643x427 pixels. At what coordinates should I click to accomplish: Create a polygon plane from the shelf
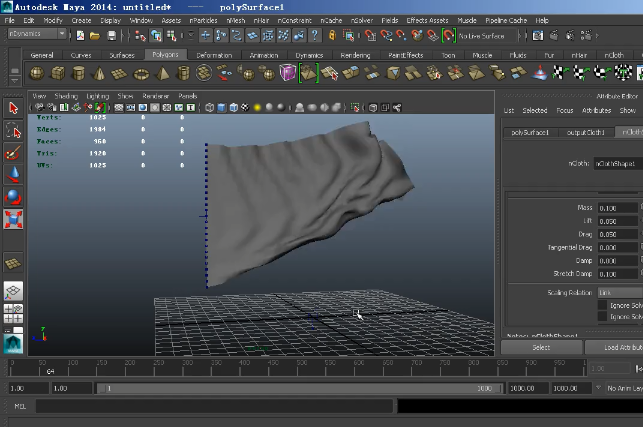tap(119, 74)
